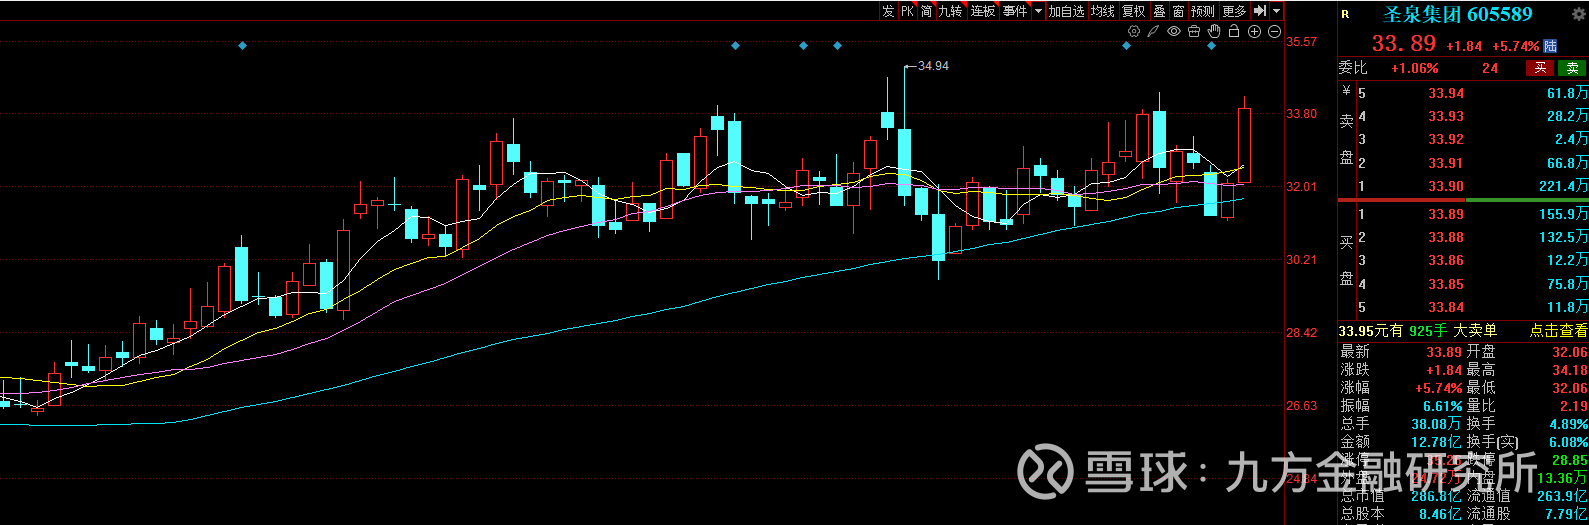Click the 量比 value 2.19
The width and height of the screenshot is (1589, 525).
[x=1573, y=406]
